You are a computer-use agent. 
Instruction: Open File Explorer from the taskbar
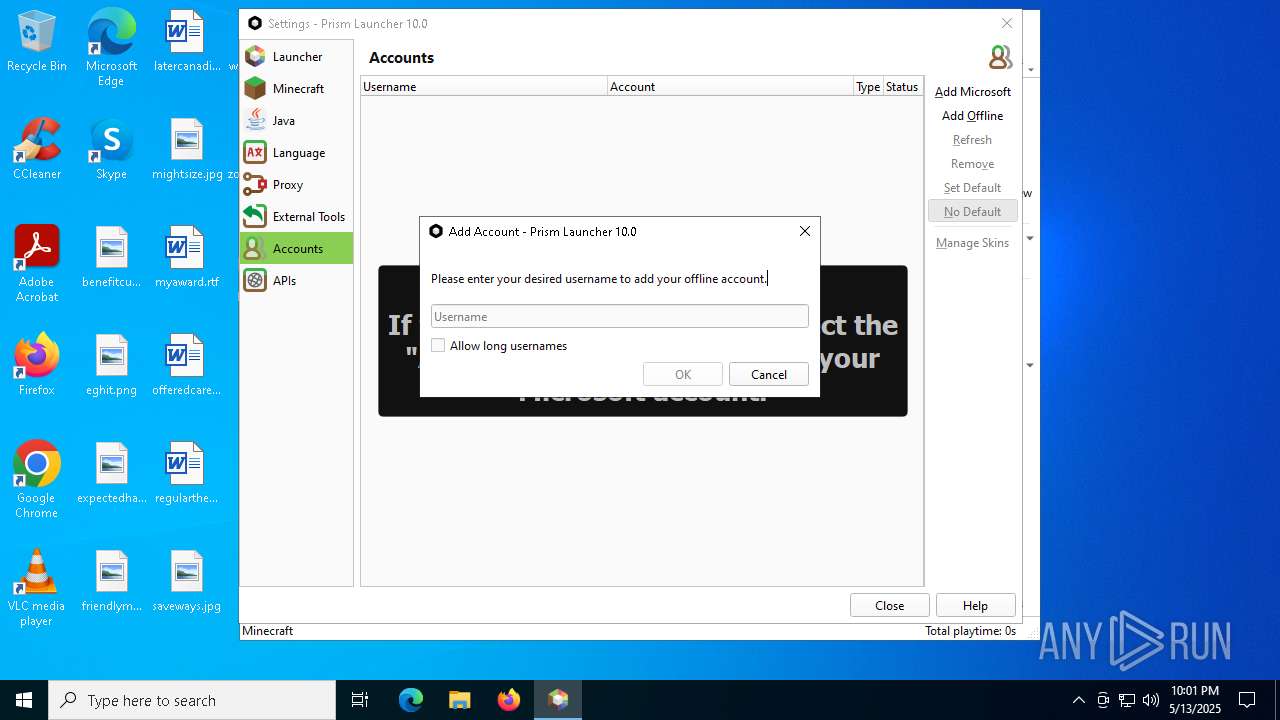pos(459,700)
